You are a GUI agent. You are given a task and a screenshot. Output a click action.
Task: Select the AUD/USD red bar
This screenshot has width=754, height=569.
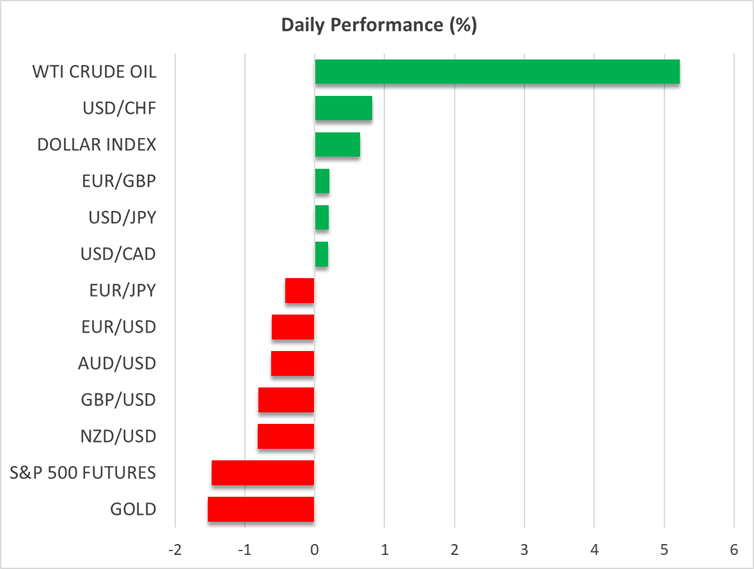tap(293, 363)
